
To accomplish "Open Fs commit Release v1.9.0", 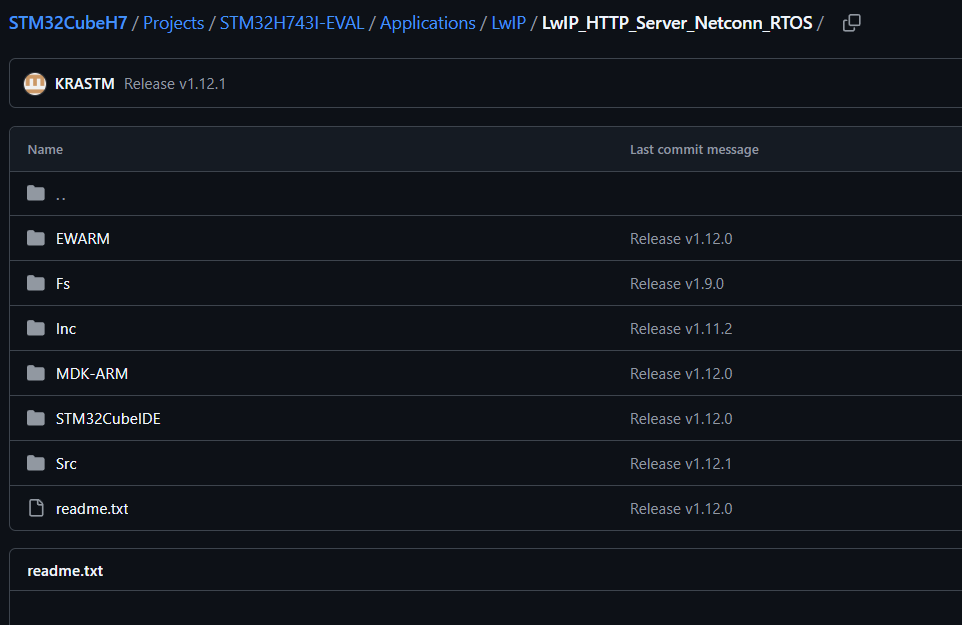I will 677,283.
